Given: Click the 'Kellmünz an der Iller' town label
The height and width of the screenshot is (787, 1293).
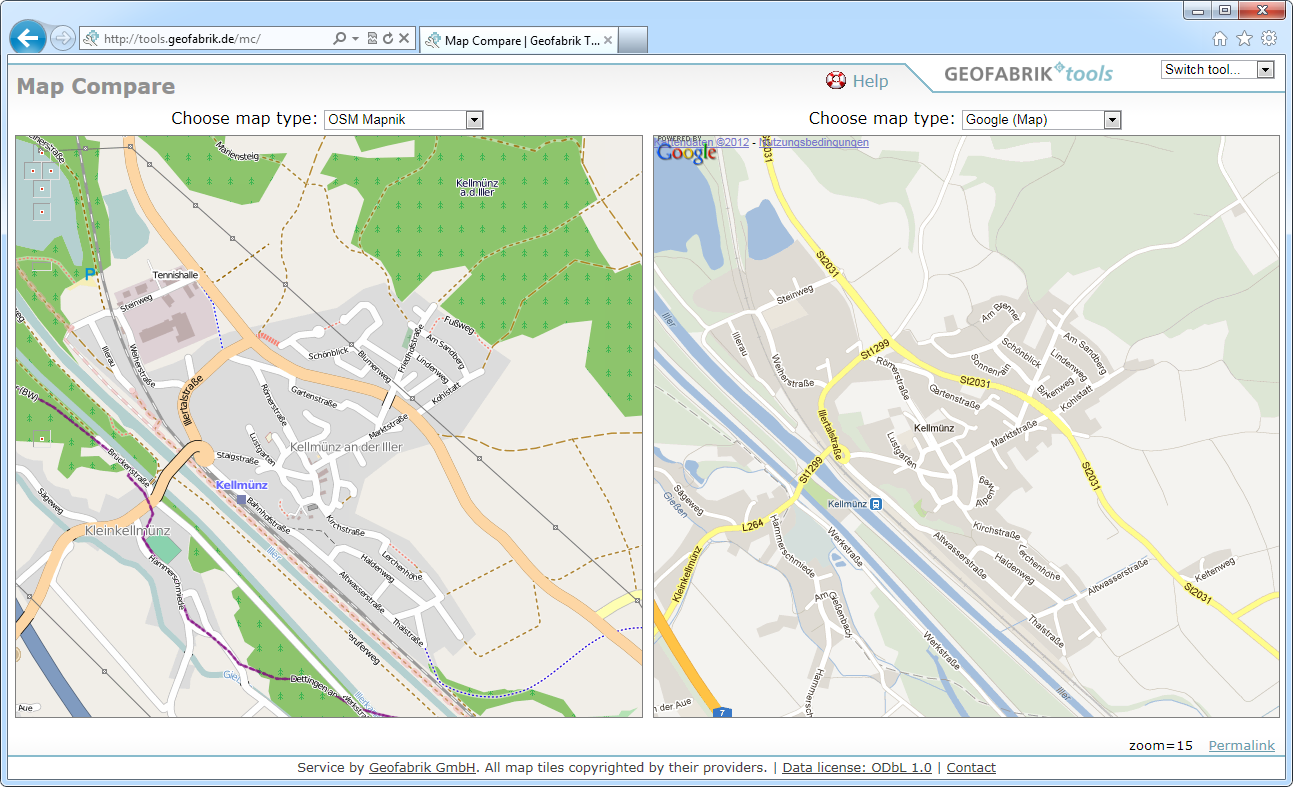Looking at the screenshot, I should pos(346,447).
